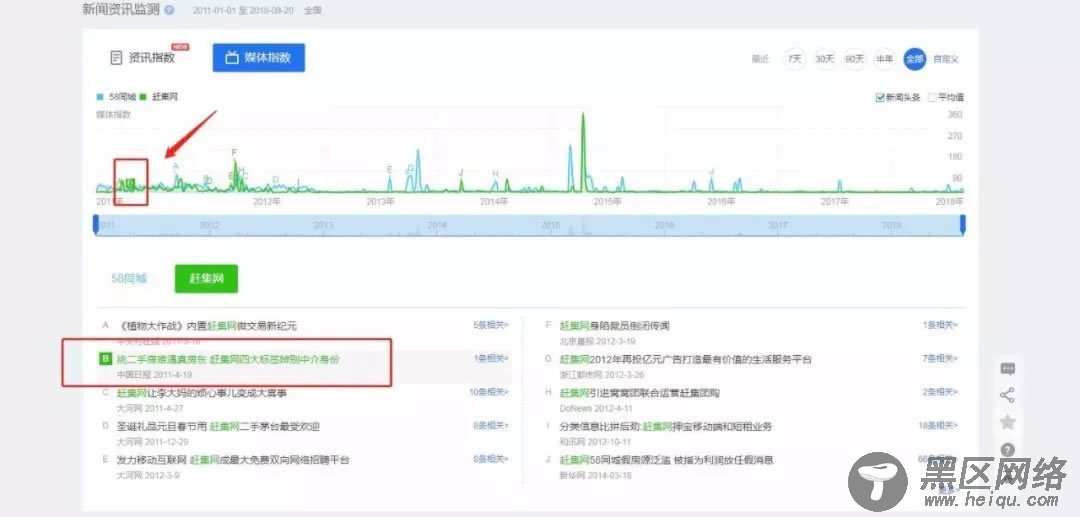Open news E 发力移动互联网
The width and height of the screenshot is (1080, 517).
point(233,460)
